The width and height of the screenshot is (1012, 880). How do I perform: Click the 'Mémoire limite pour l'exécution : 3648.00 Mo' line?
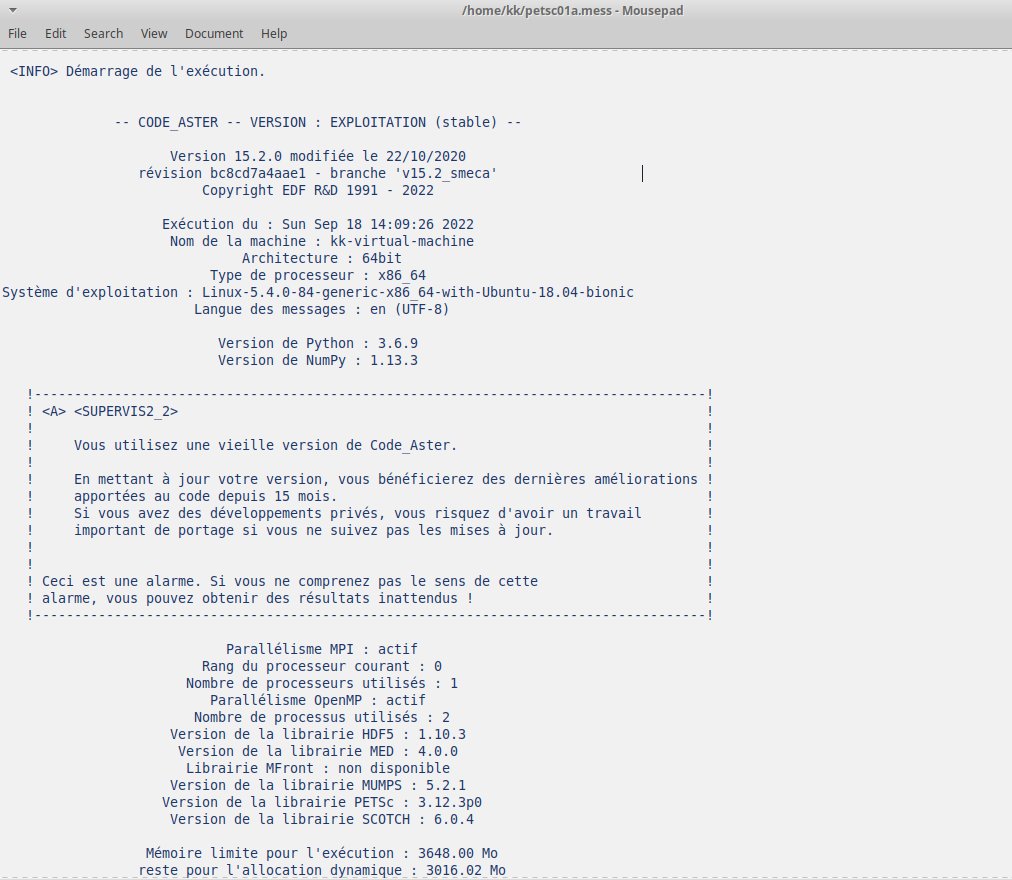322,853
